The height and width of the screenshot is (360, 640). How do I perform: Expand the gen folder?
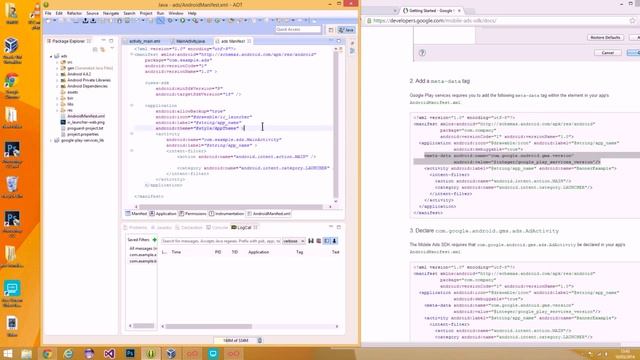pos(57,68)
